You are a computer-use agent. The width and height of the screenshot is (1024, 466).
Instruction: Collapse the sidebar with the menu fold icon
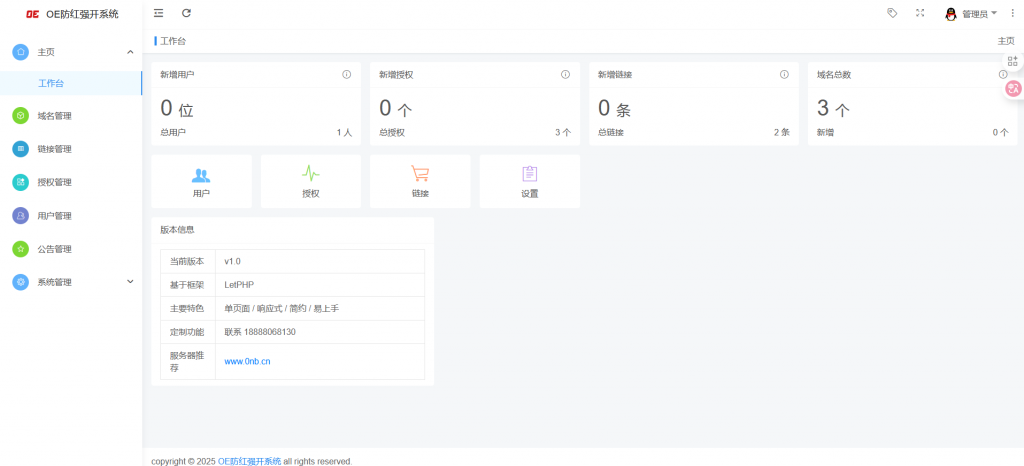click(x=158, y=13)
